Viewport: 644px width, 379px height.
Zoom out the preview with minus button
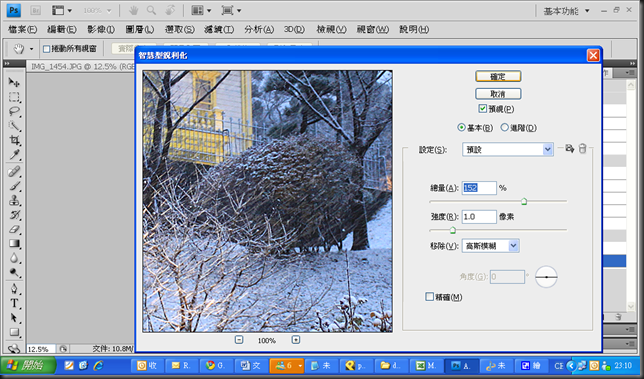[x=239, y=340]
